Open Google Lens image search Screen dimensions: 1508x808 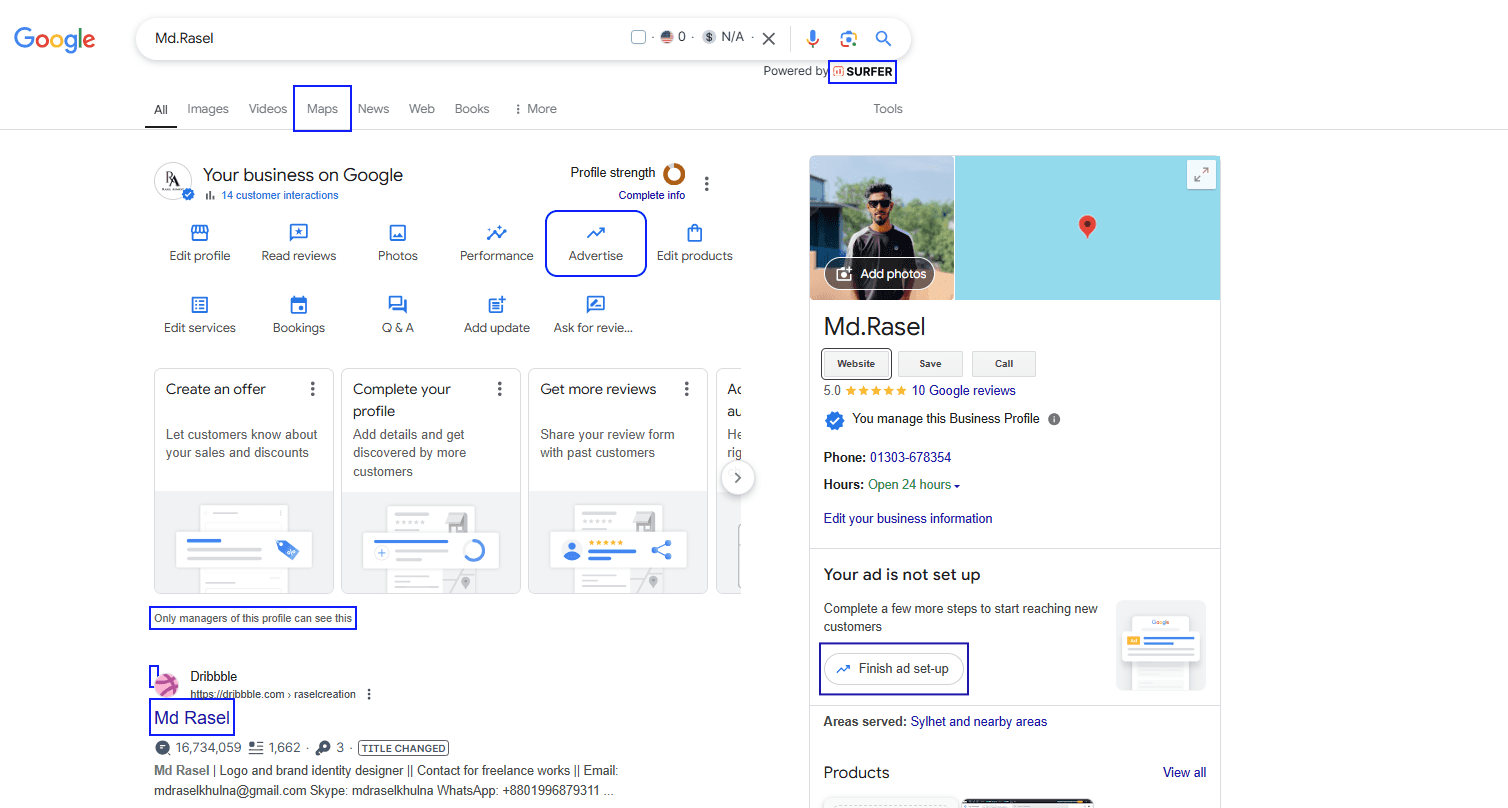(848, 39)
